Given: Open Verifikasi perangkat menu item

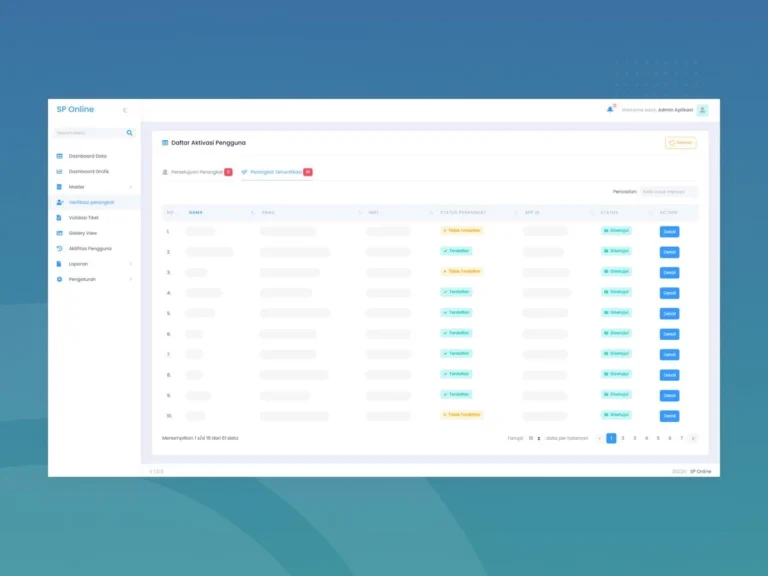Looking at the screenshot, I should coord(94,202).
